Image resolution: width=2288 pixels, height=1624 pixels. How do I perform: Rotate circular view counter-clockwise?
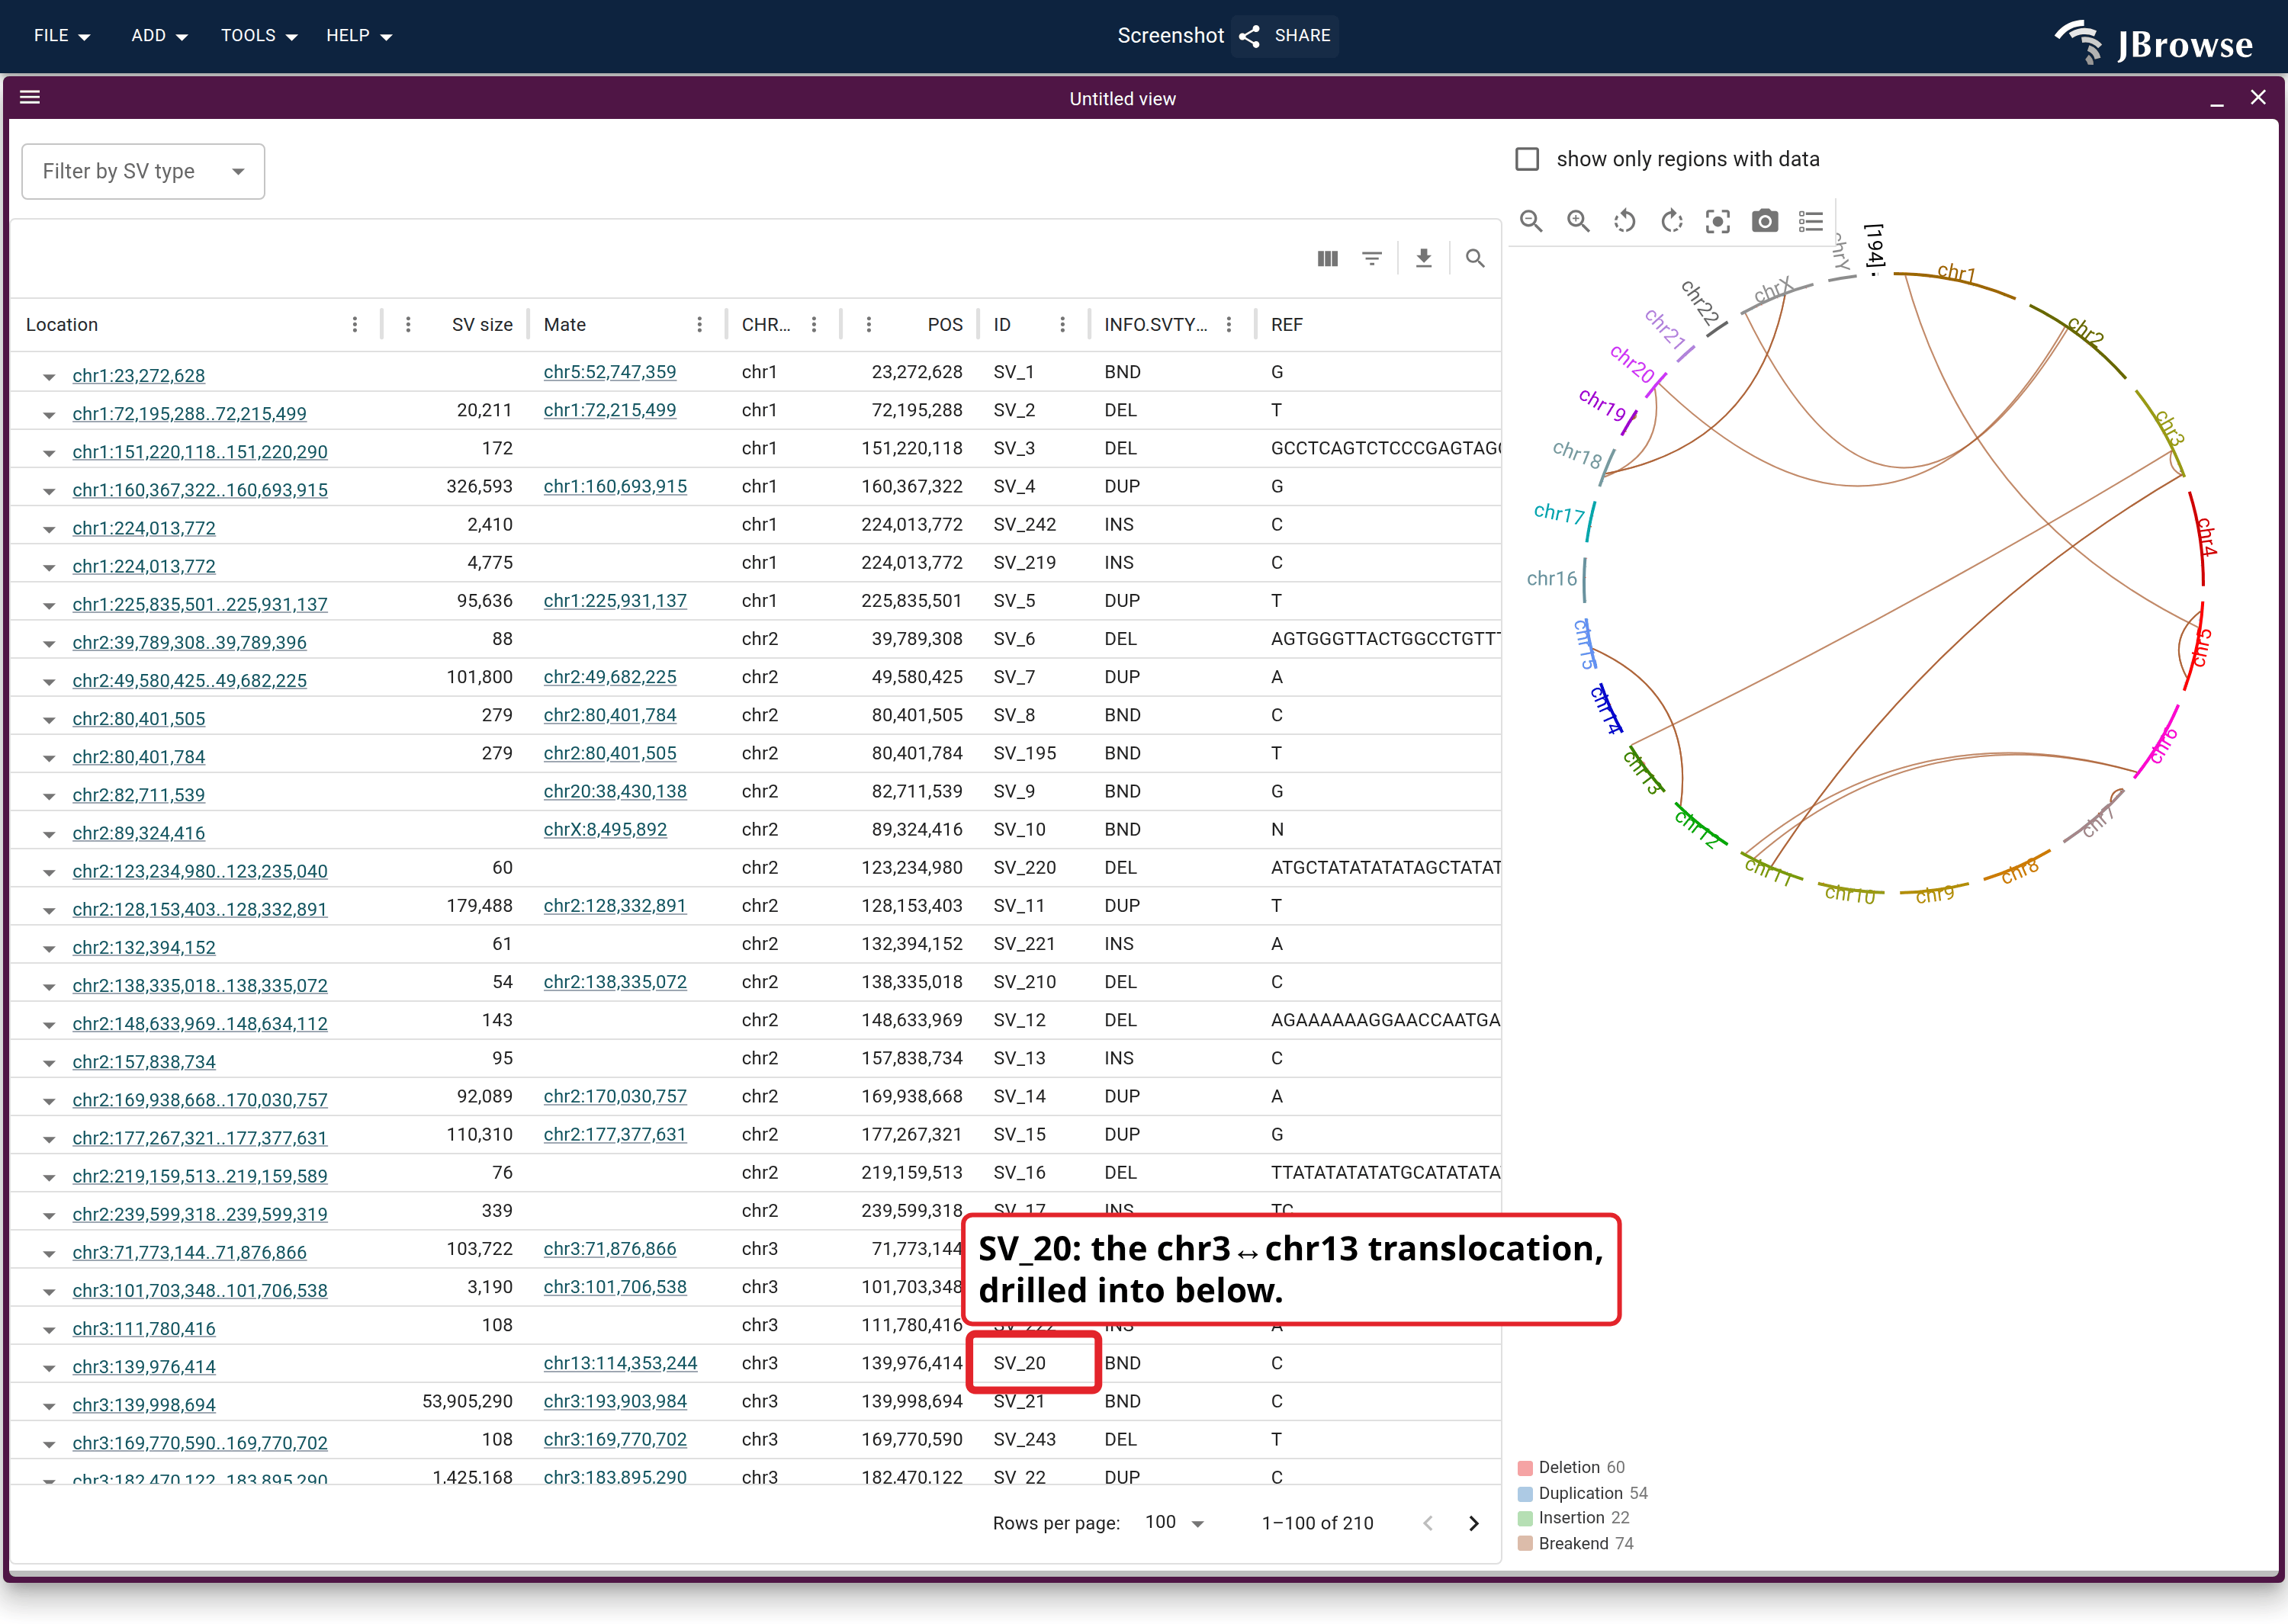click(1625, 221)
